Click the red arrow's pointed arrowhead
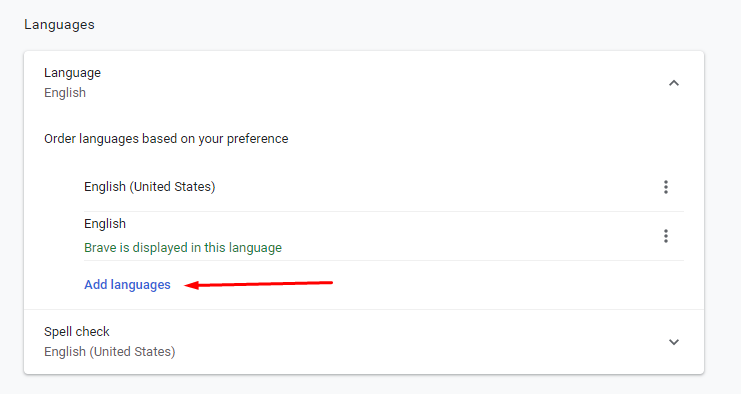741x394 pixels. click(x=189, y=285)
